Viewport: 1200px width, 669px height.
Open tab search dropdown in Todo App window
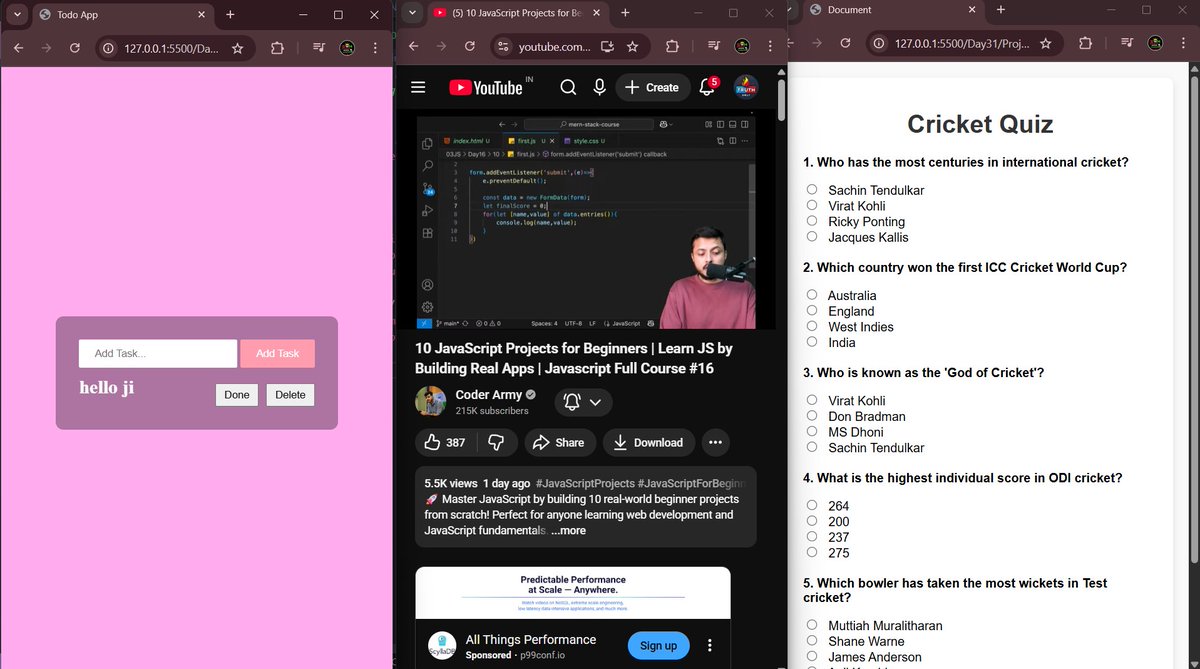click(17, 15)
